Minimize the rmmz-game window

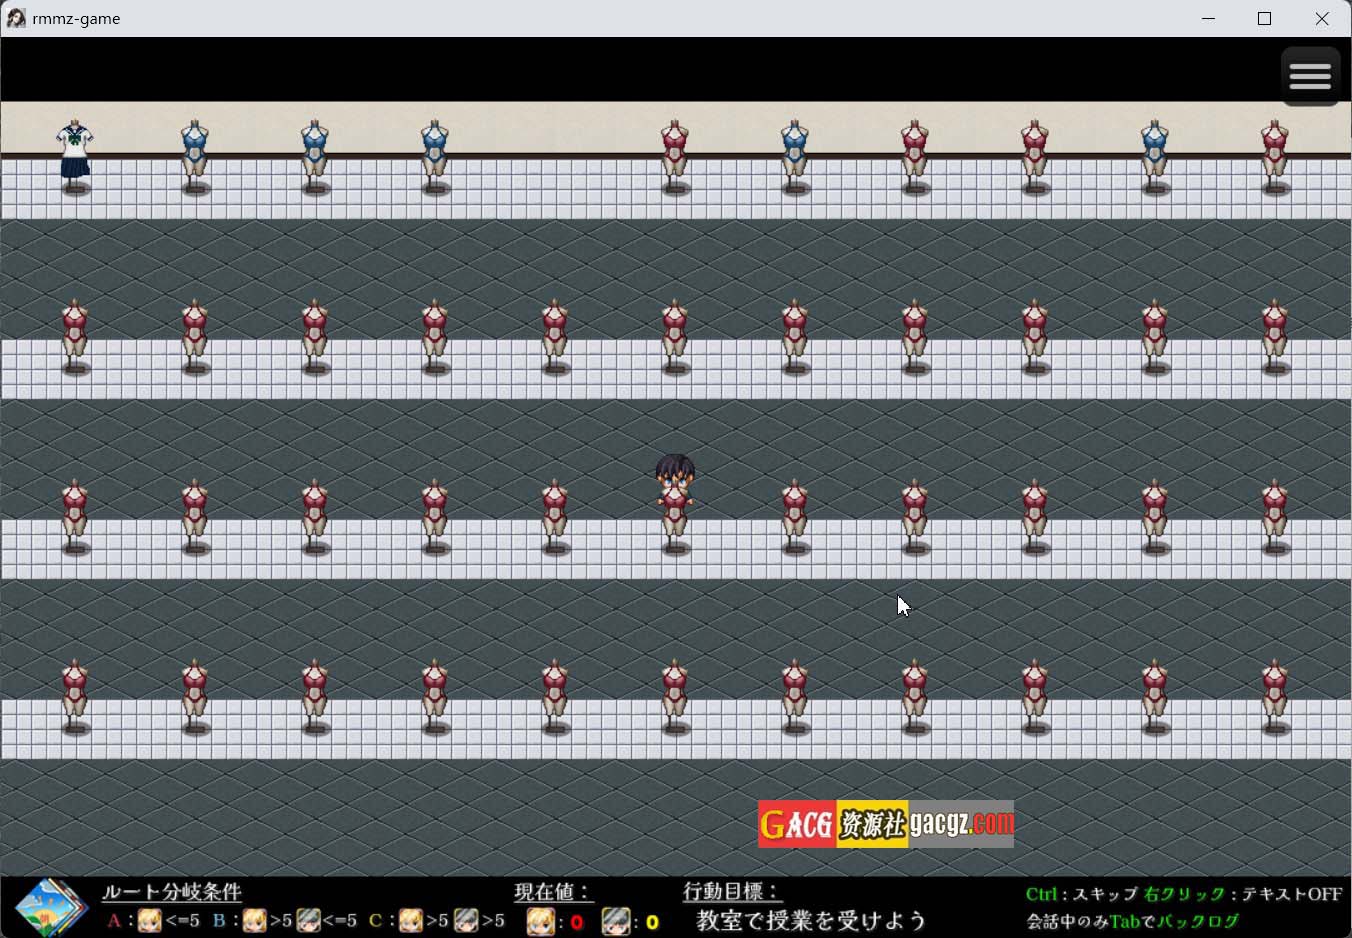pyautogui.click(x=1208, y=18)
